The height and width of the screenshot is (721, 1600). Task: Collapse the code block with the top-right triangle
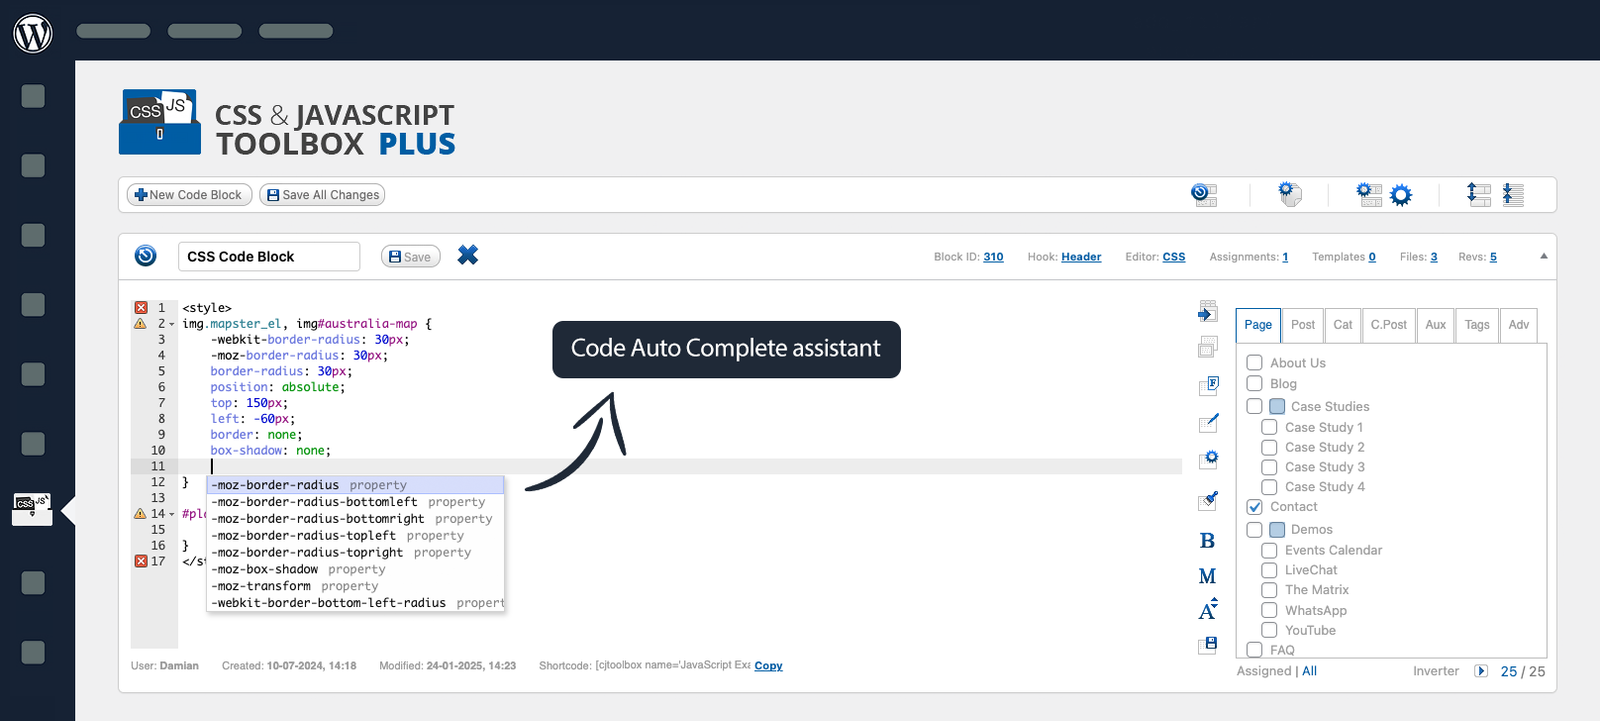pos(1544,256)
